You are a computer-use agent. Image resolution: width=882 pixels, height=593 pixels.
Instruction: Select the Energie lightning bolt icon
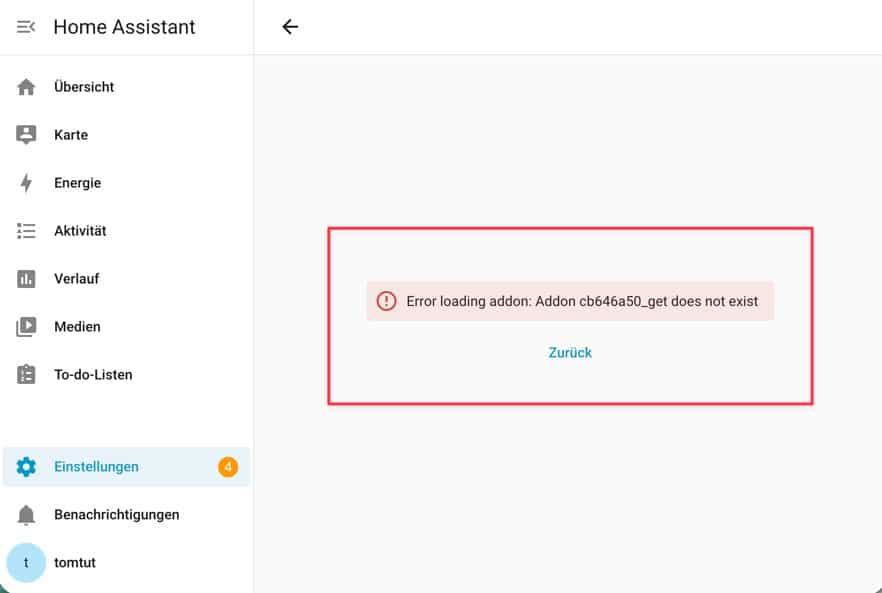point(27,183)
